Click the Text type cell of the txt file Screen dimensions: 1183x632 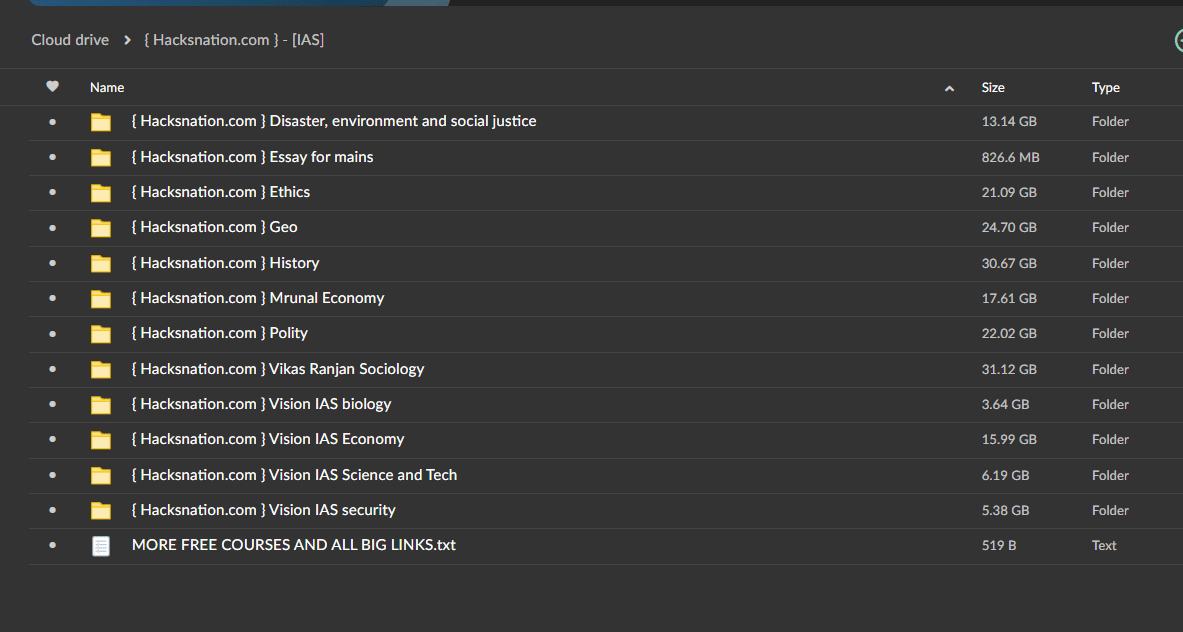pos(1104,545)
